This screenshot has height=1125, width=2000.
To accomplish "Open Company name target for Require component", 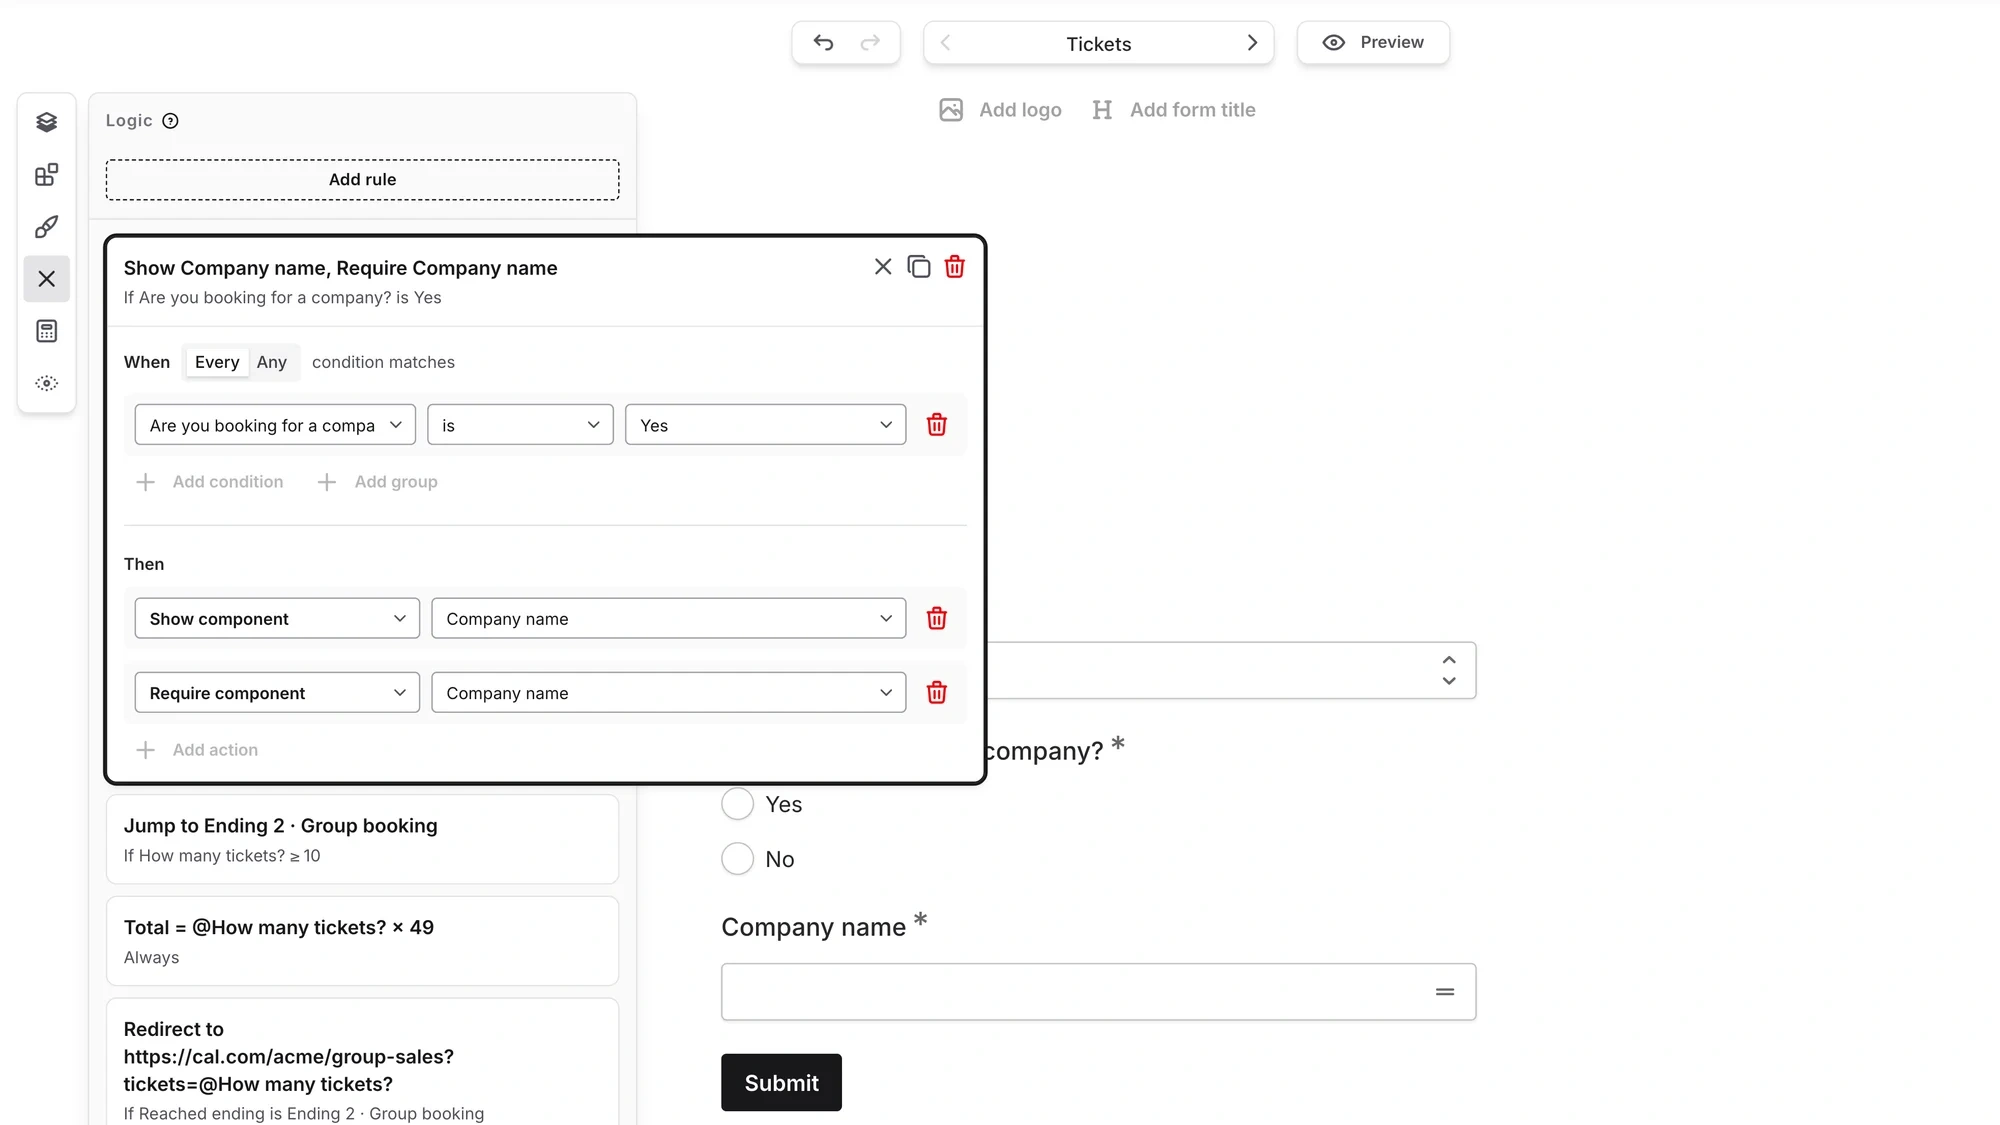I will pyautogui.click(x=668, y=693).
